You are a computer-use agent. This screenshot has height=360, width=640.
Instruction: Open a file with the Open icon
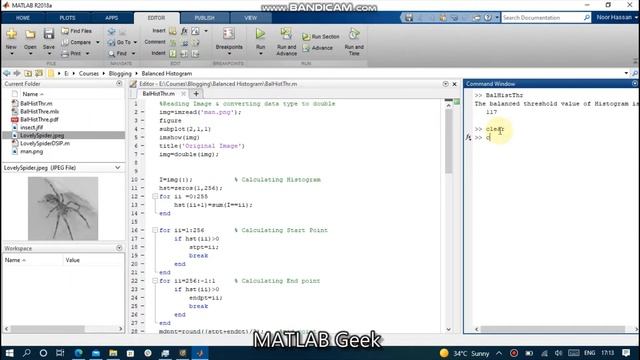(x=30, y=35)
